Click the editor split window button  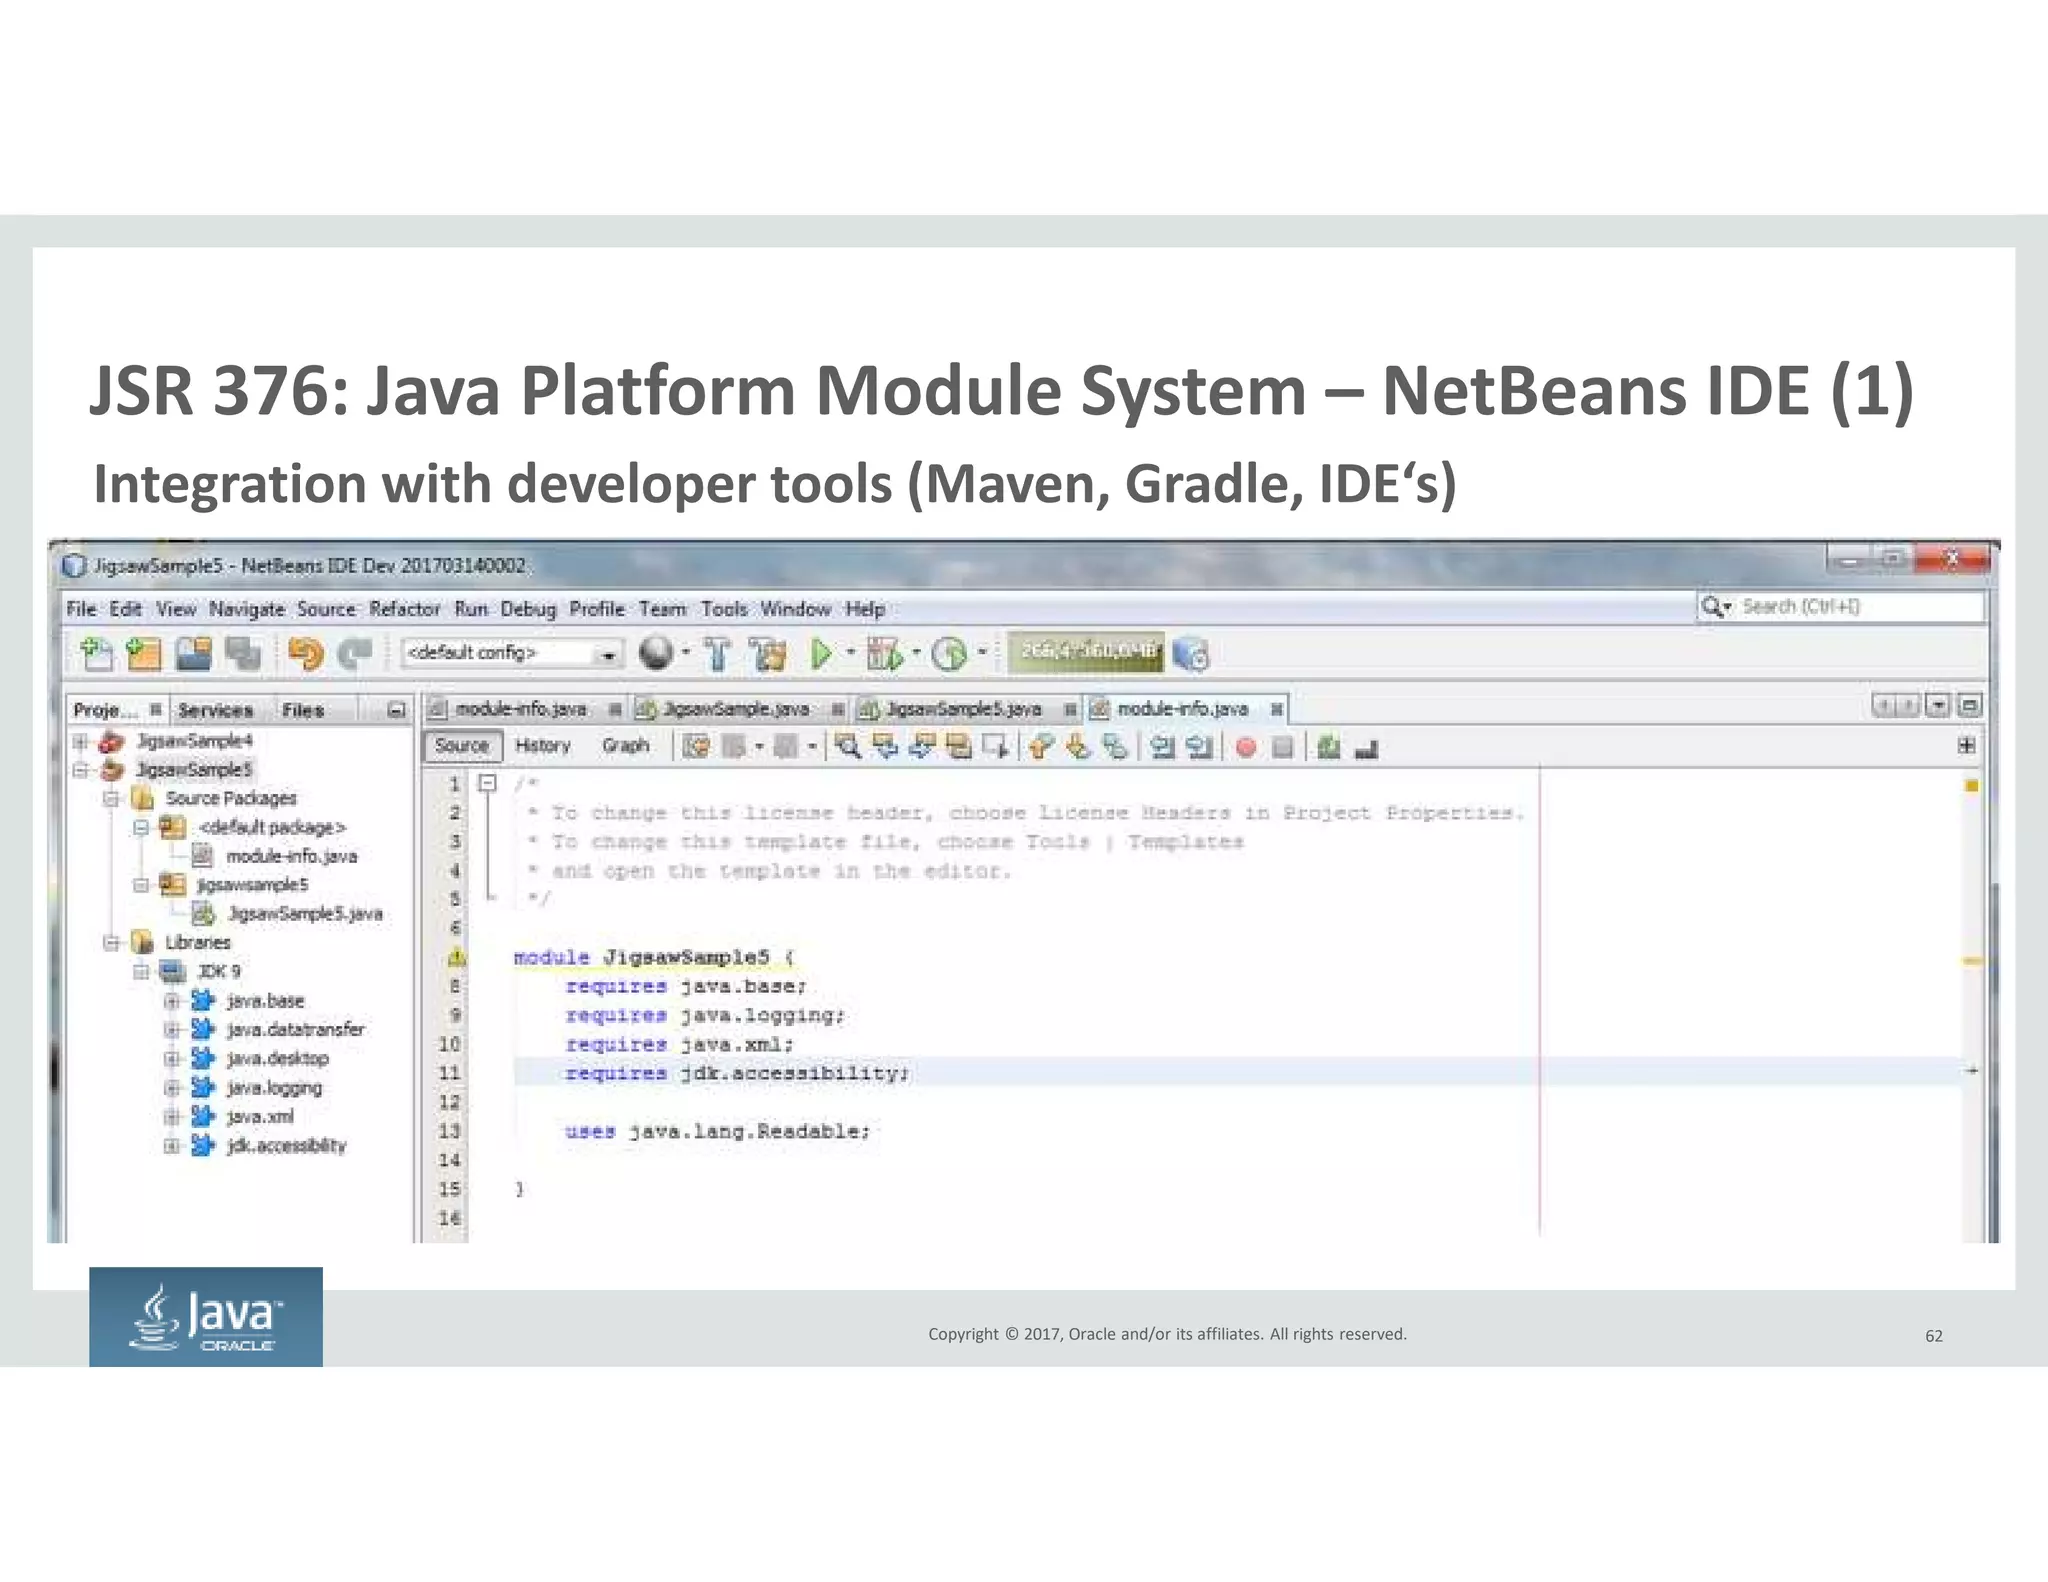(1966, 746)
